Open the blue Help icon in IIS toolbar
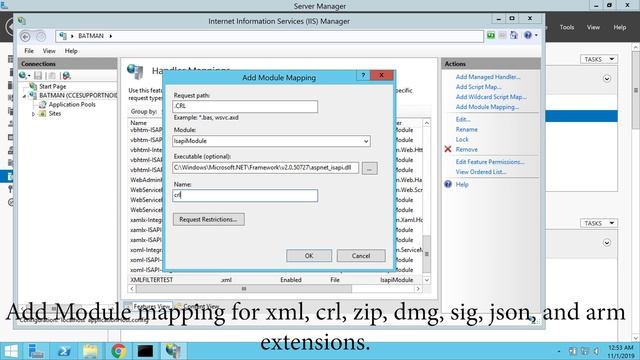 528,36
